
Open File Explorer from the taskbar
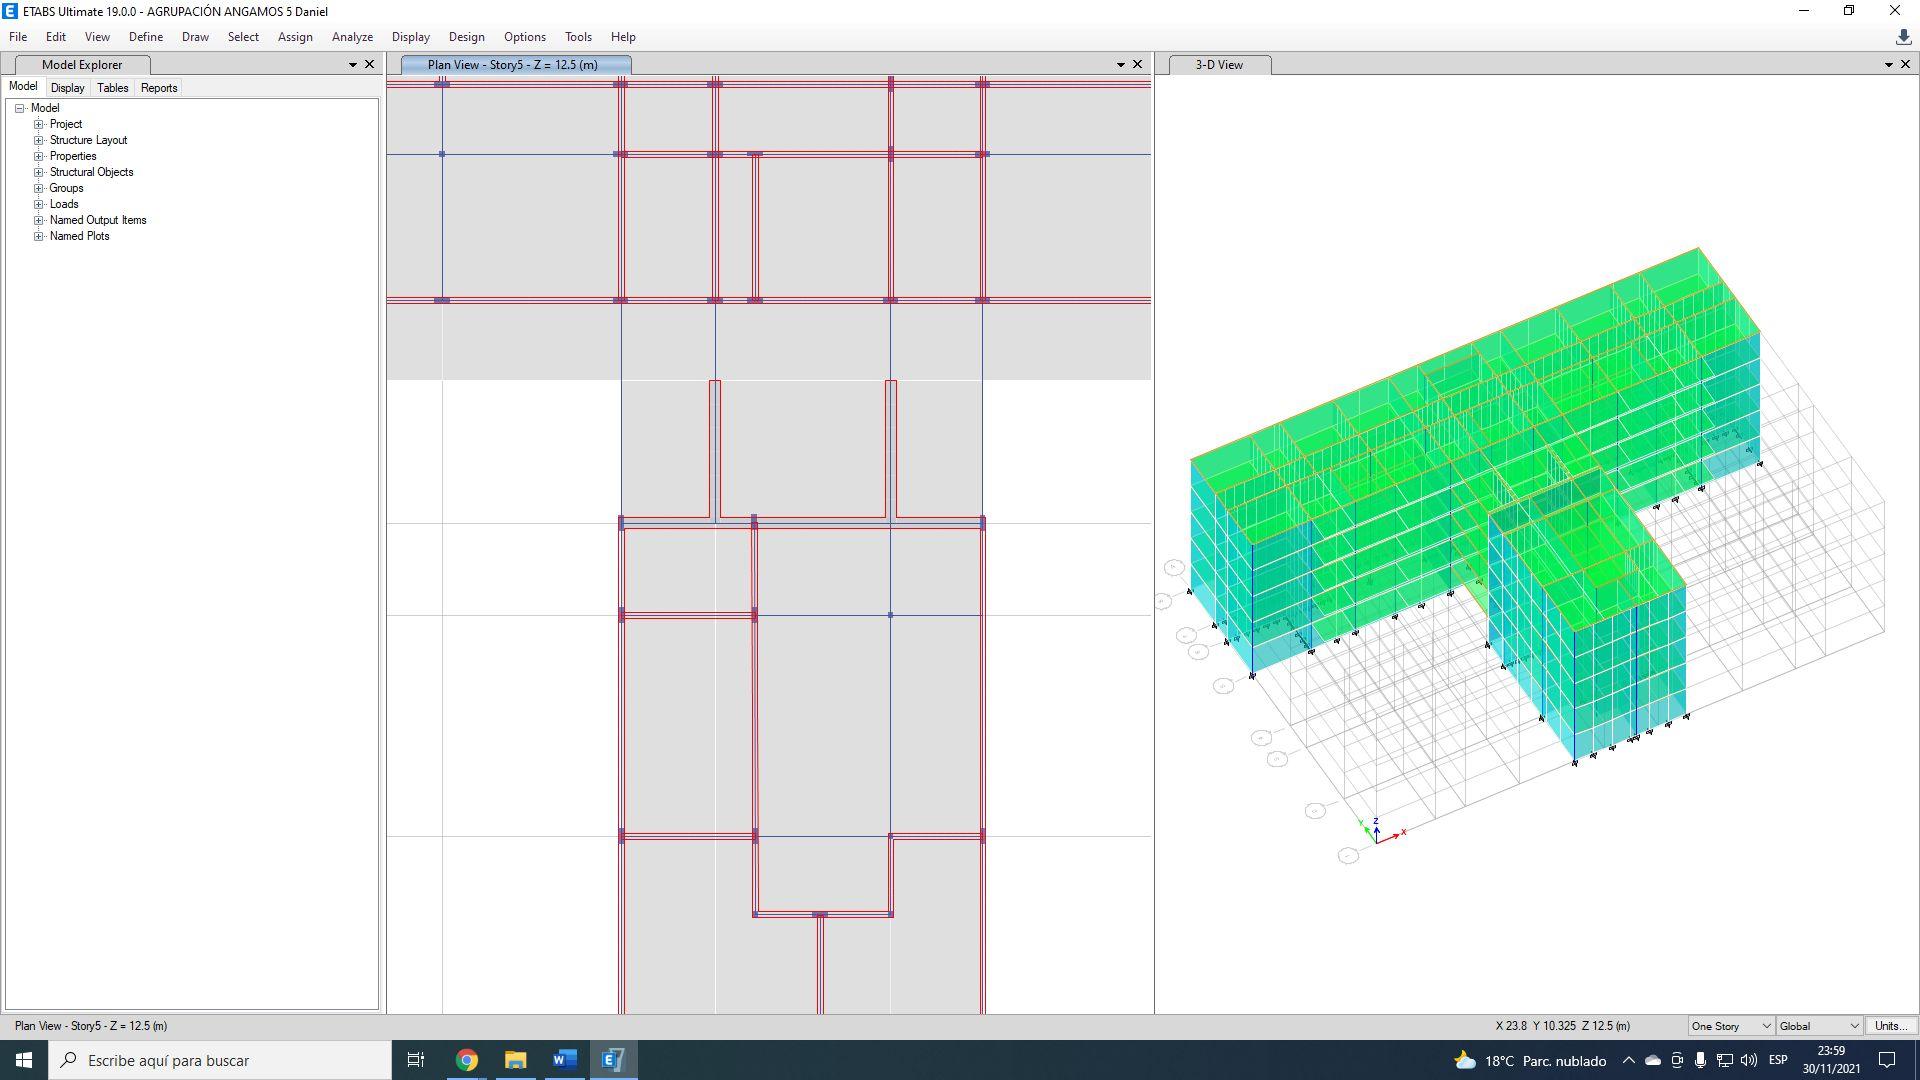click(x=515, y=1060)
